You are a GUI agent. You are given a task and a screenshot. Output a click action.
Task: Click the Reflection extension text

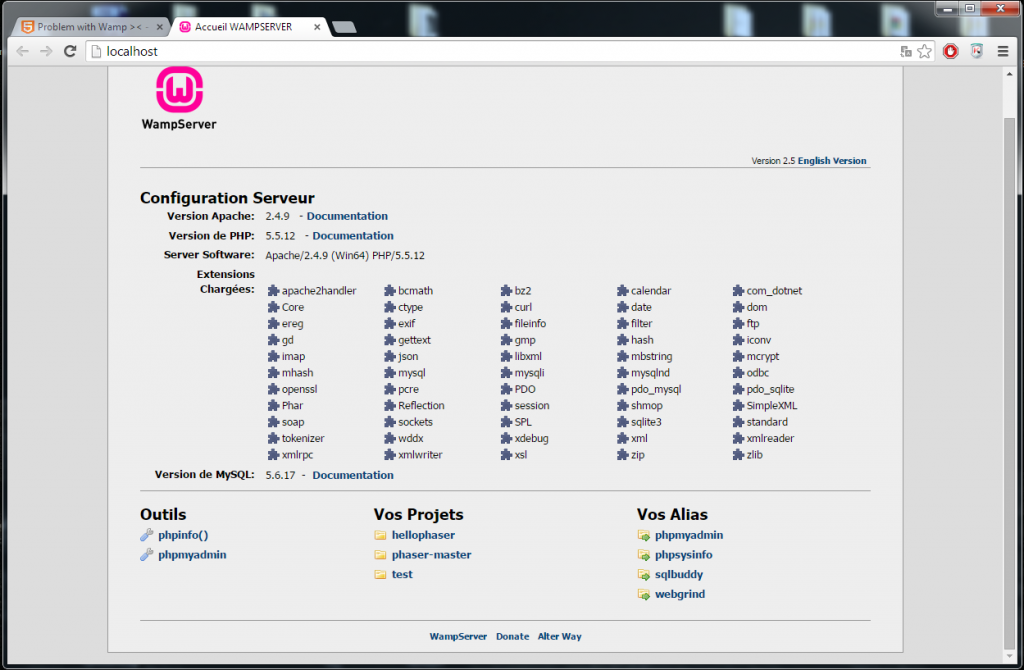point(421,406)
